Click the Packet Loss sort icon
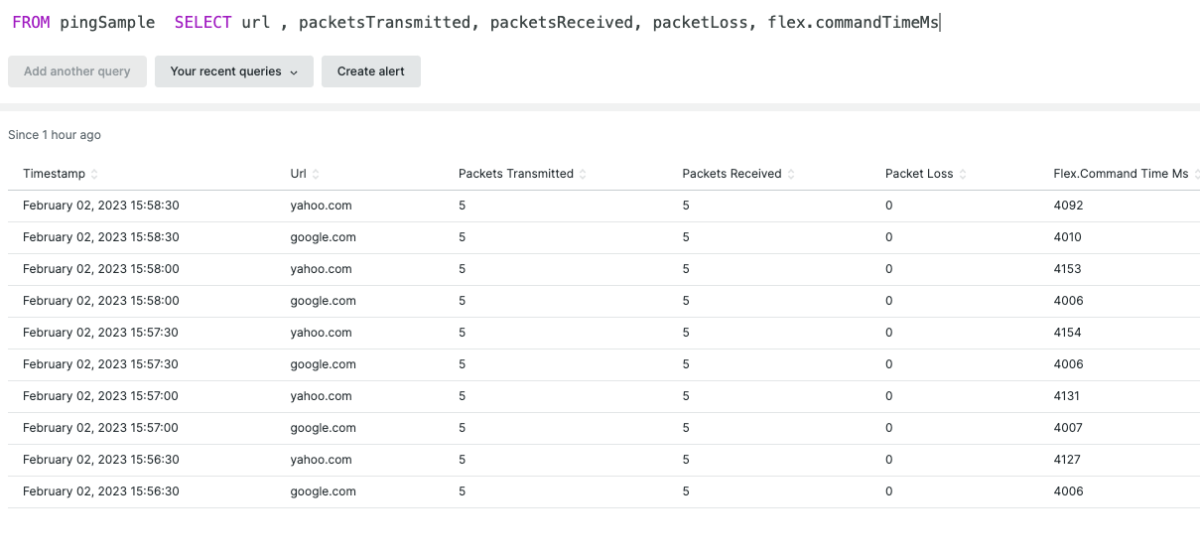 (963, 174)
